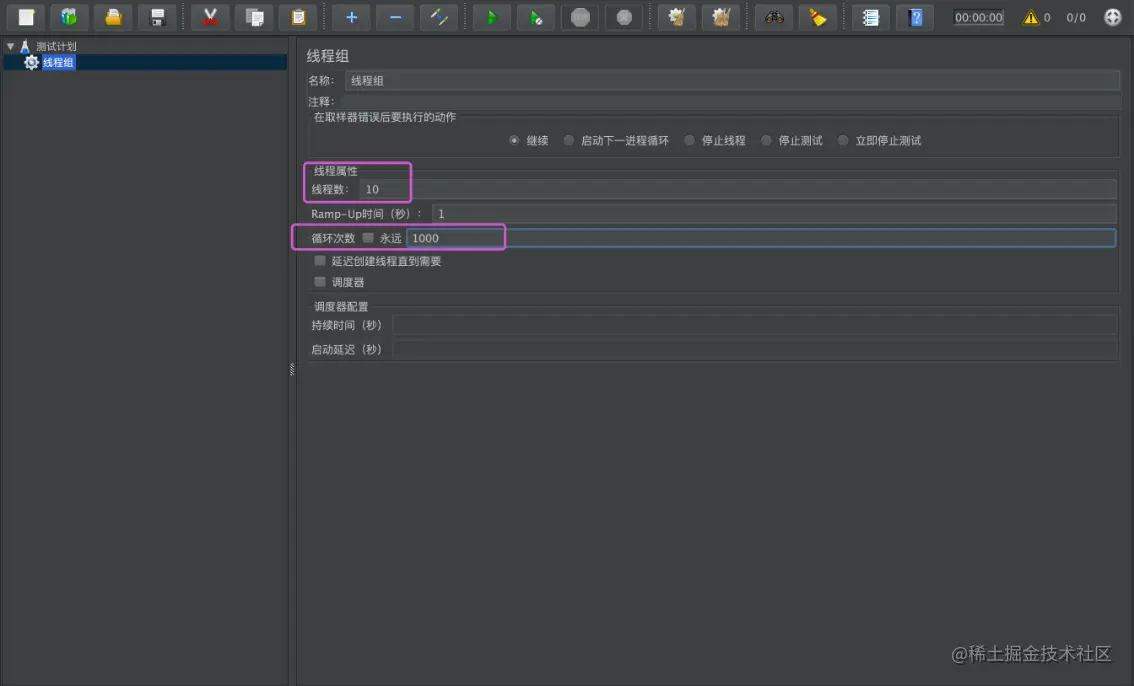1134x686 pixels.
Task: Open the Function Helper dialog icon
Action: pos(871,17)
